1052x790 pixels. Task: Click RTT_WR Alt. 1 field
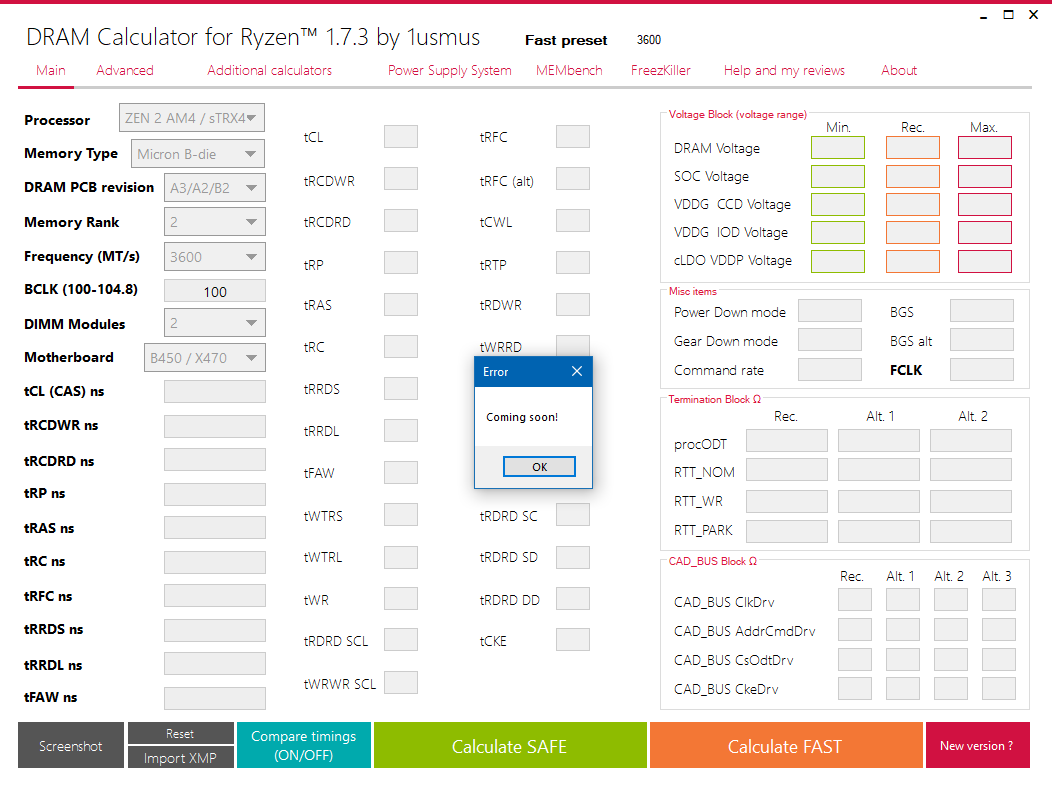point(878,501)
